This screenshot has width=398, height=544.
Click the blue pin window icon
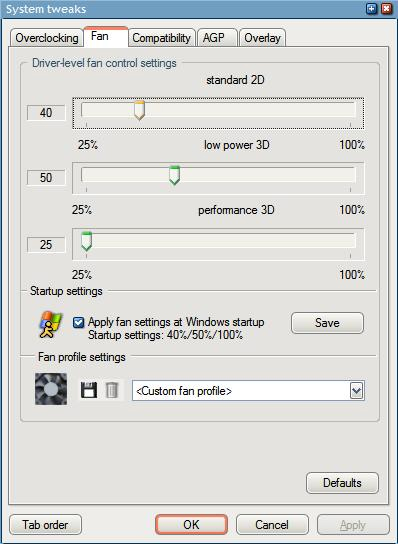coord(371,9)
